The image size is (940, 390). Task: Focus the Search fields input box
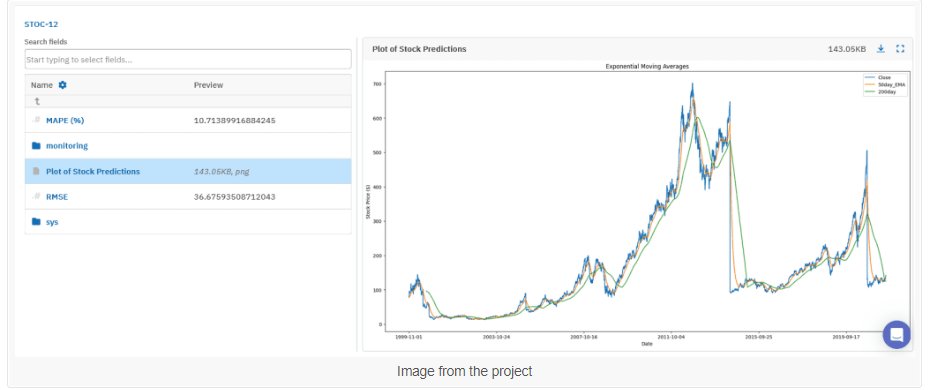point(188,59)
